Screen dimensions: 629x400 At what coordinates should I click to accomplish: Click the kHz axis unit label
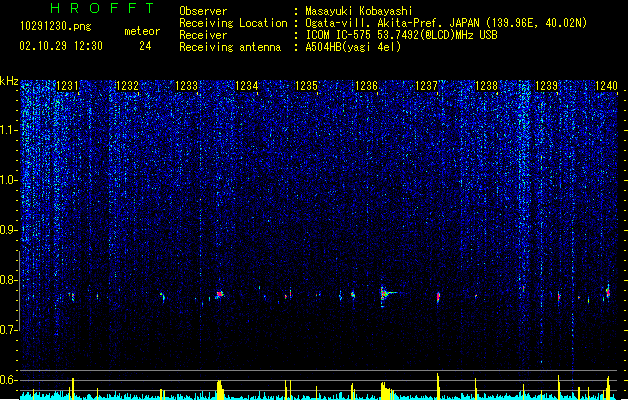click(x=9, y=81)
